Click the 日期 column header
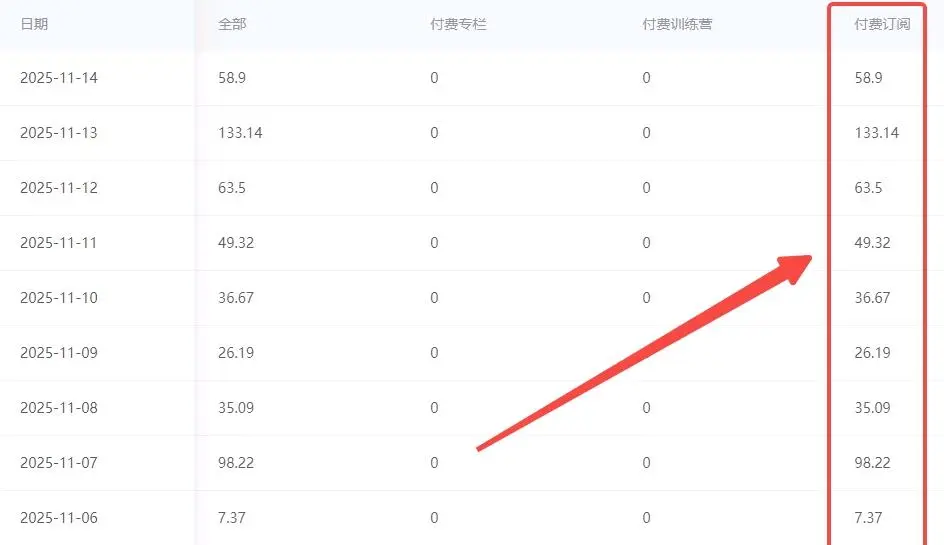 34,24
